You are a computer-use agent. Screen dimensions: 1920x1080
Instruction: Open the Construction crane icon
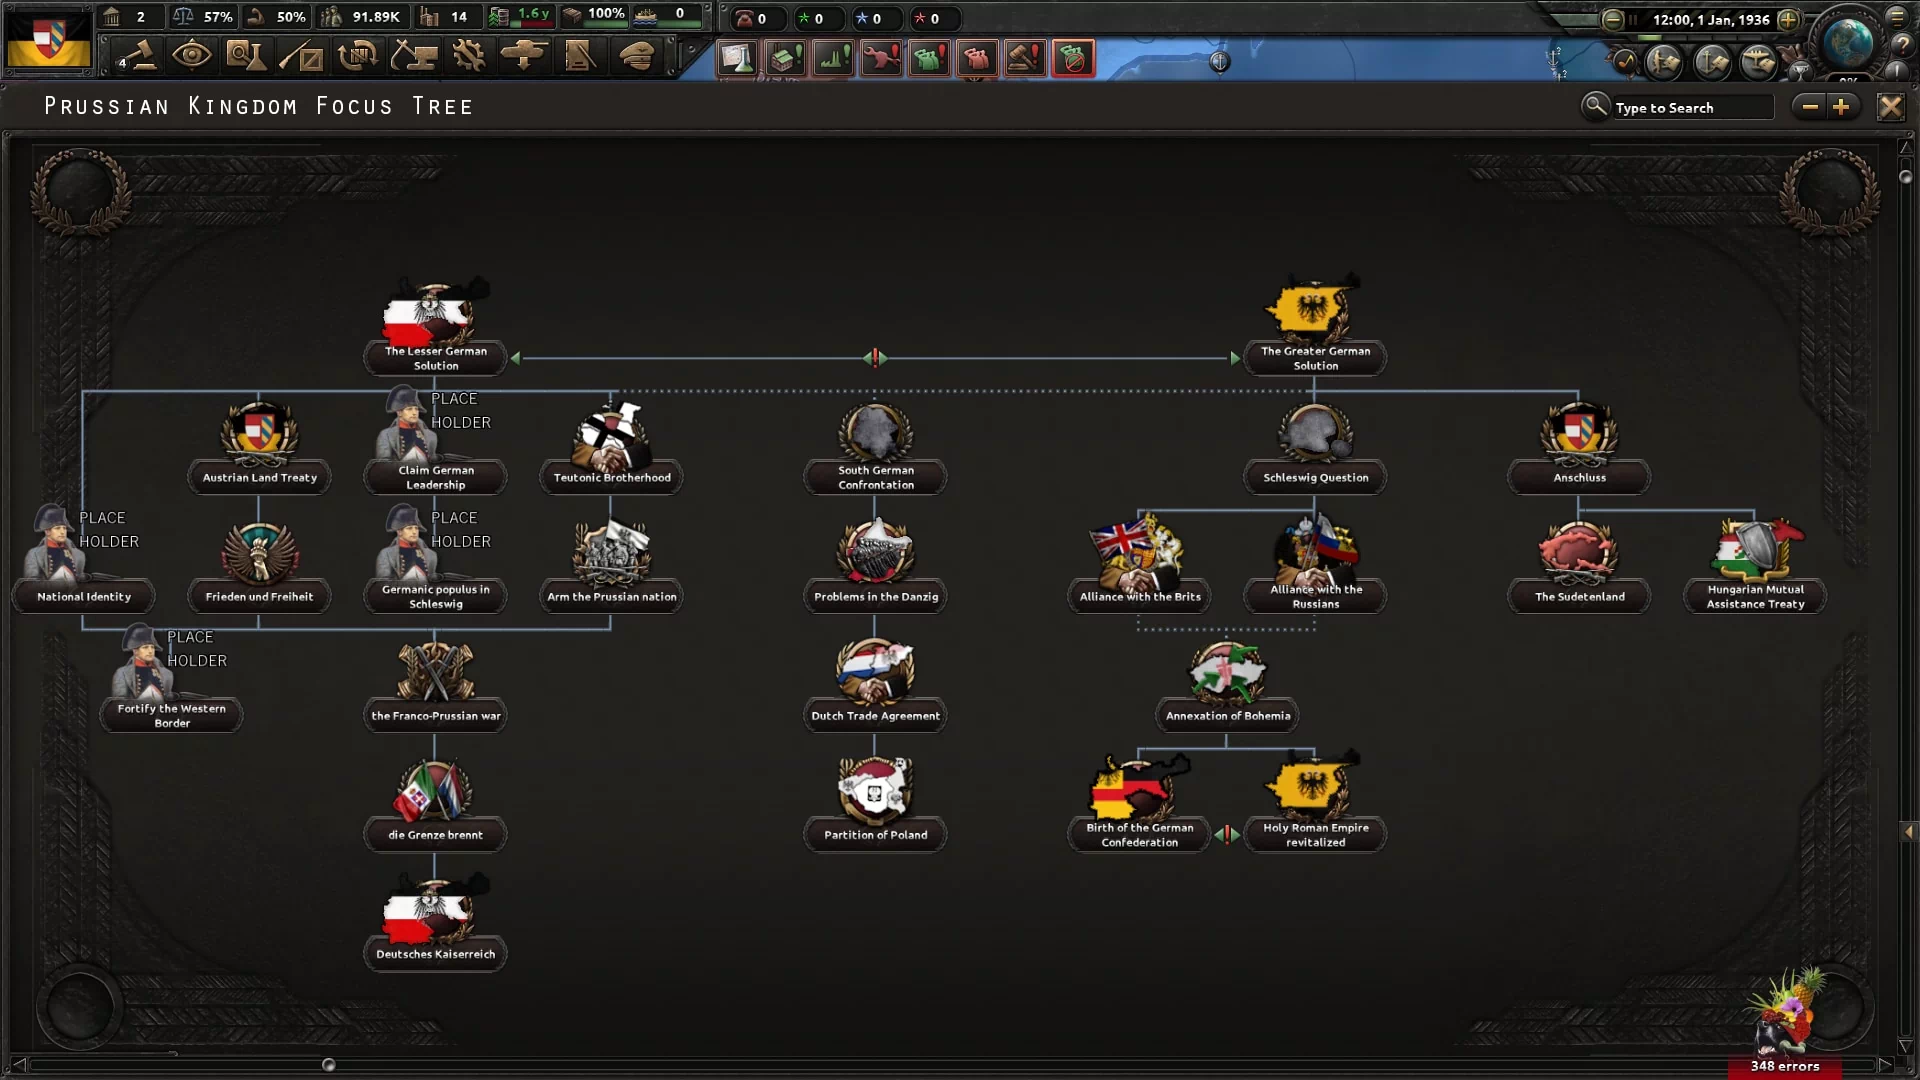tap(413, 56)
